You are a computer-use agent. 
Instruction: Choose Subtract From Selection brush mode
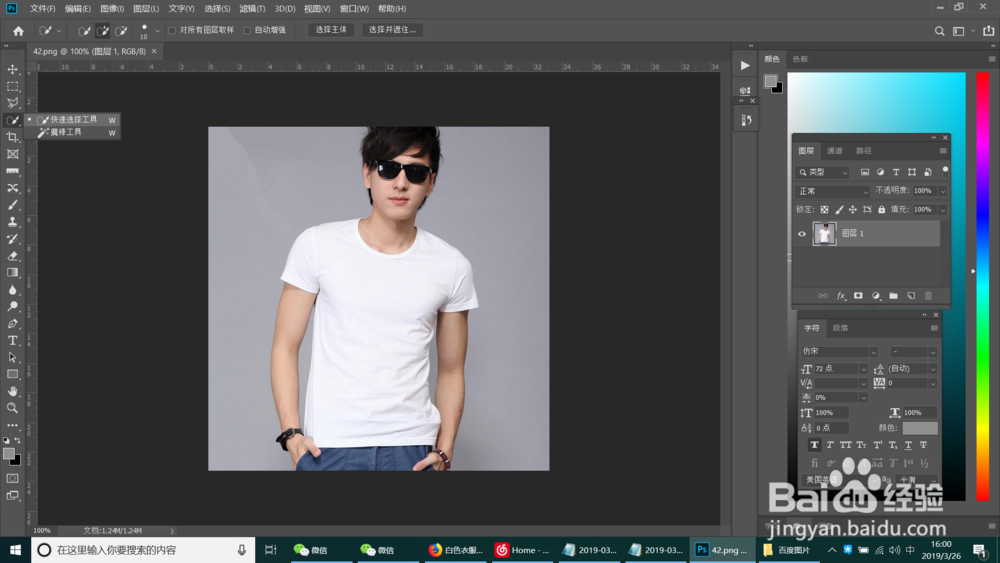(121, 31)
